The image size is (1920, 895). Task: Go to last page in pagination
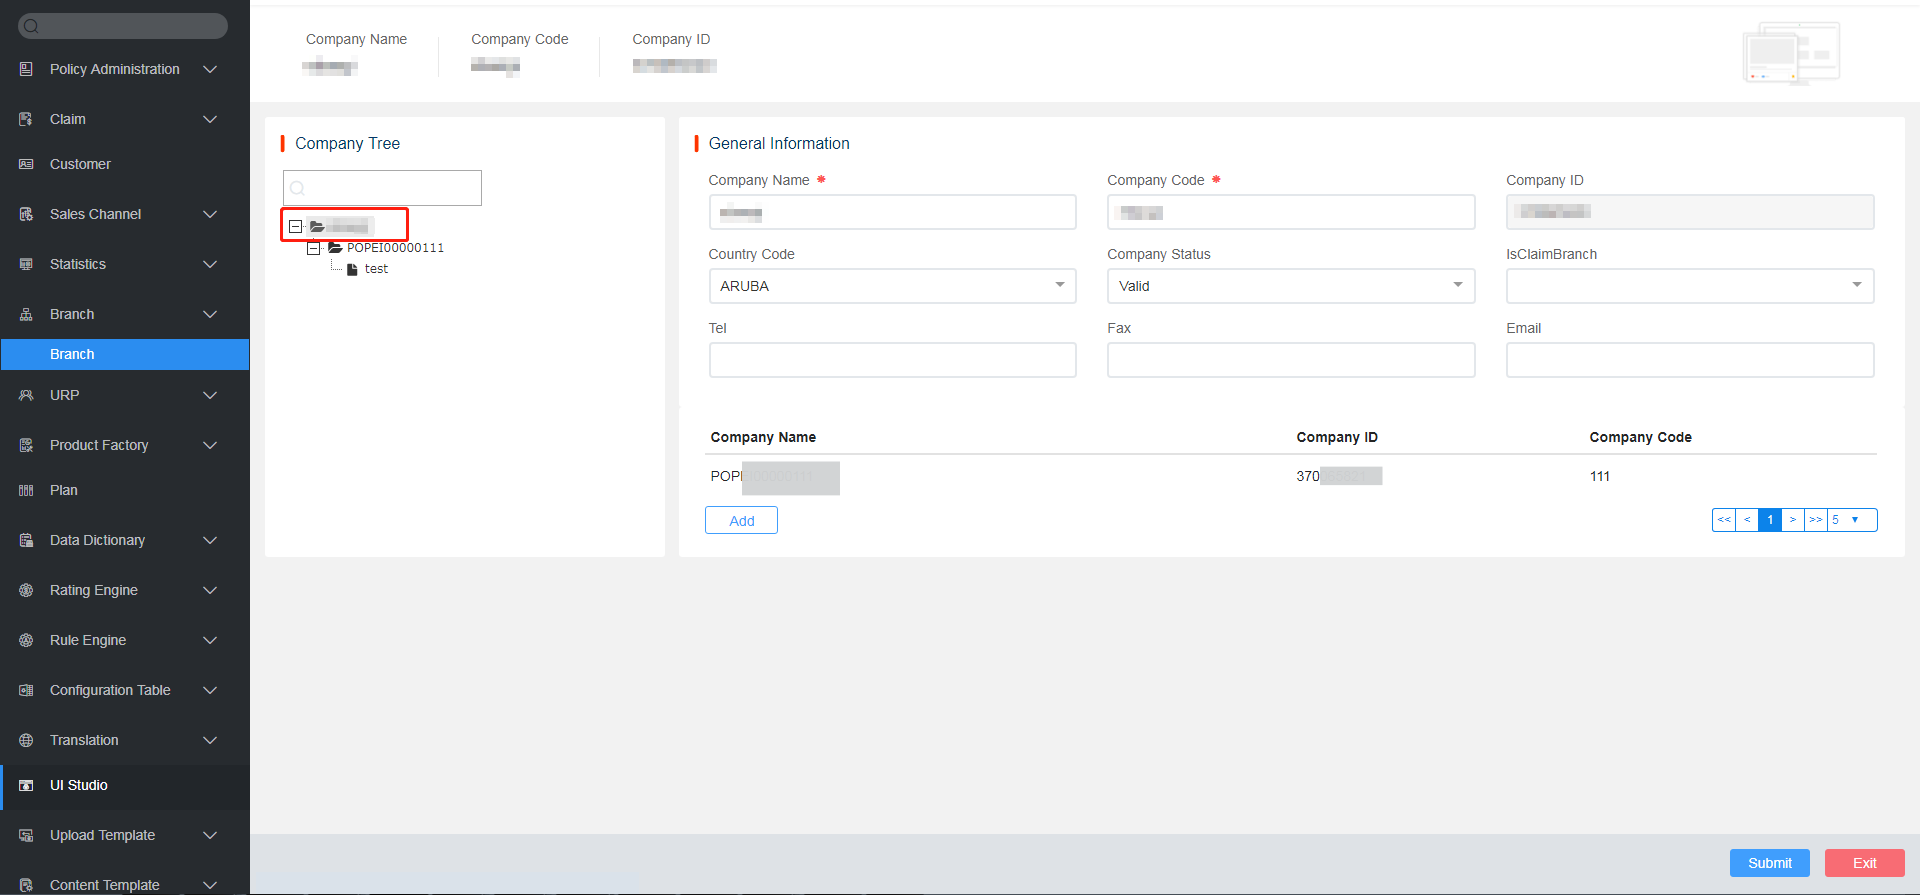[1815, 520]
